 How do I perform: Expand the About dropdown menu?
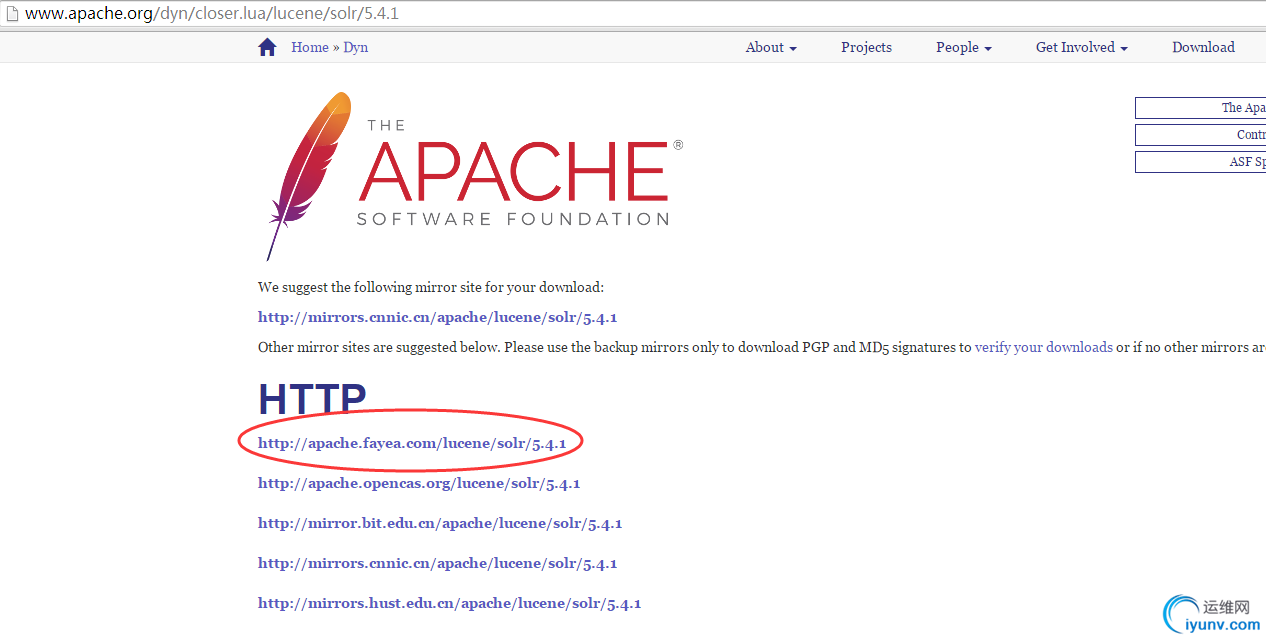[771, 47]
